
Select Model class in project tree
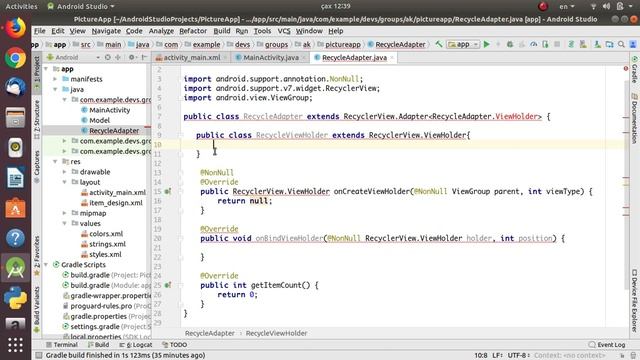[x=100, y=120]
